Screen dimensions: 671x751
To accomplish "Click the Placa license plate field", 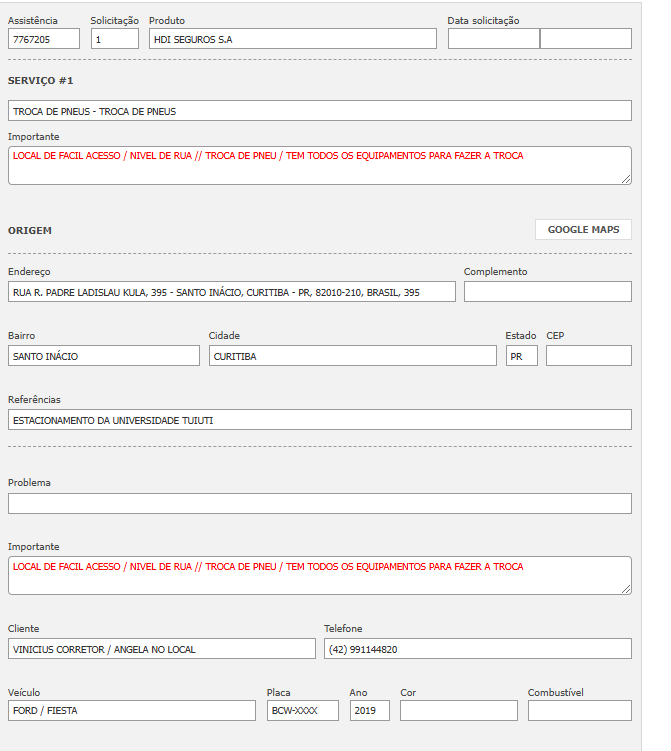I will [302, 711].
